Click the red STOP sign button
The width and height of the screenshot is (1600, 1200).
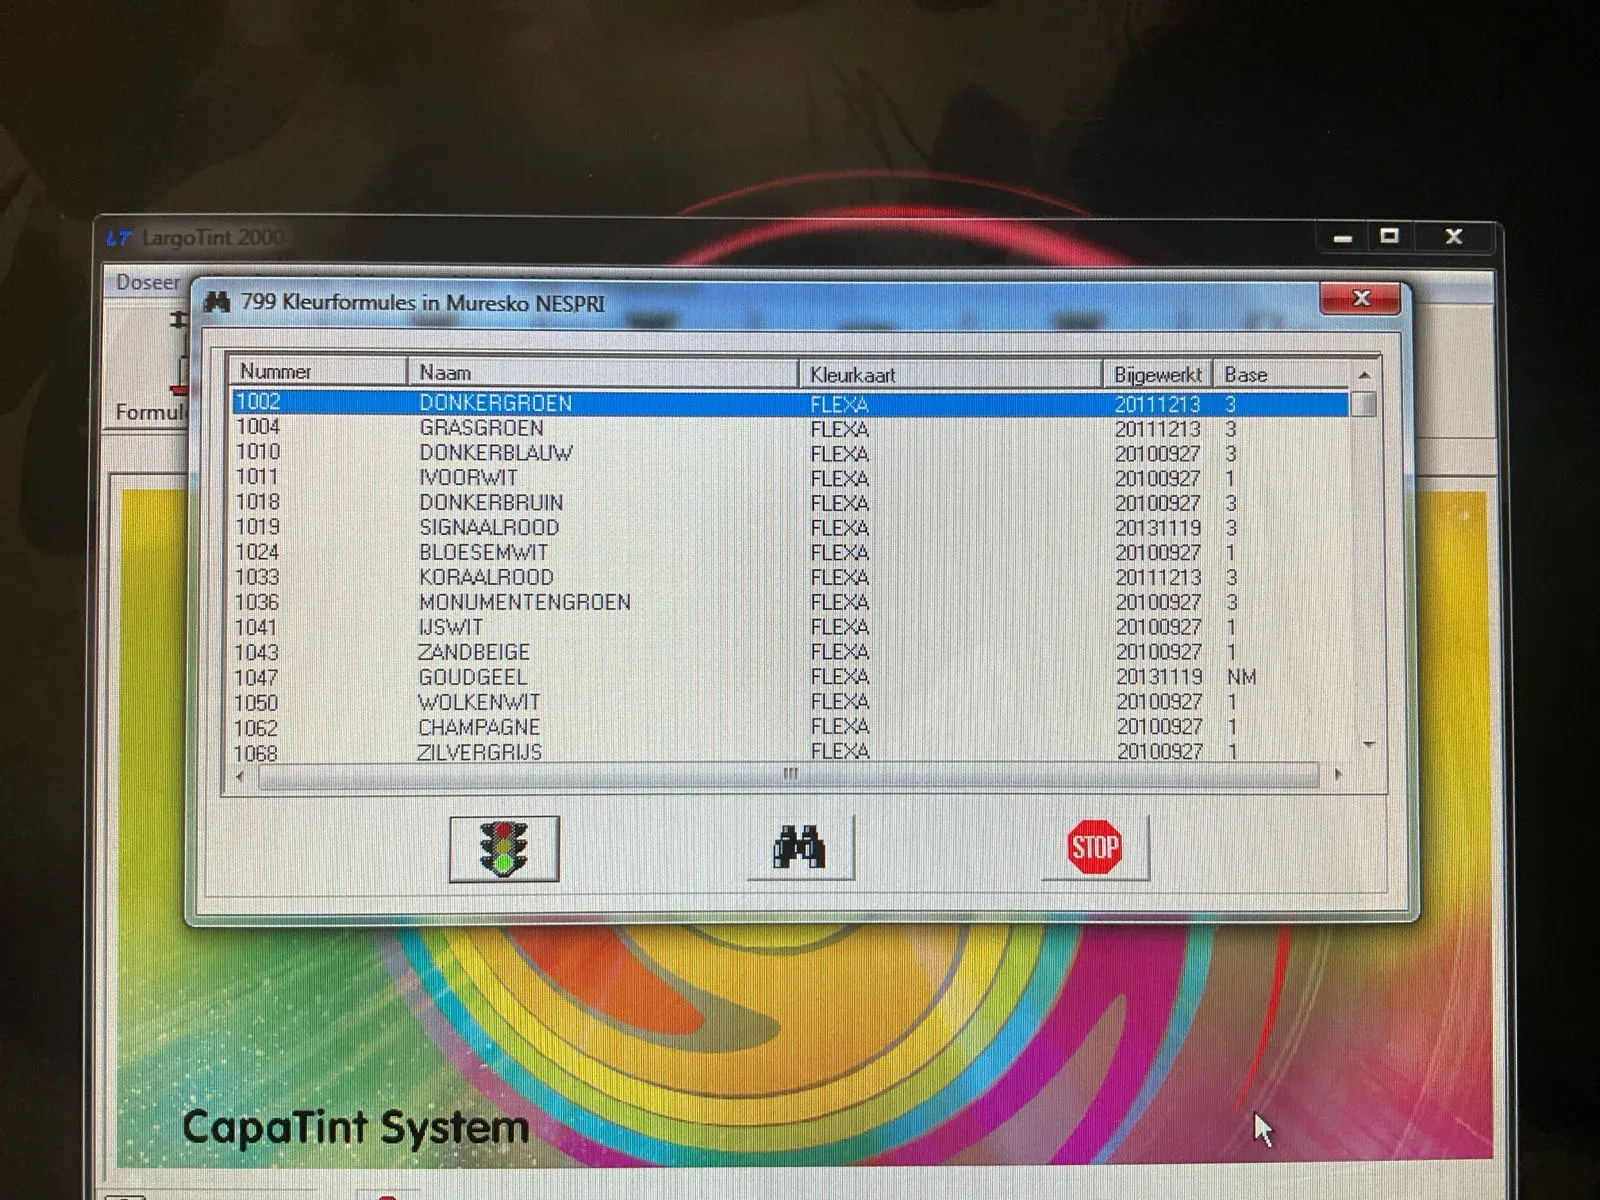(1095, 848)
